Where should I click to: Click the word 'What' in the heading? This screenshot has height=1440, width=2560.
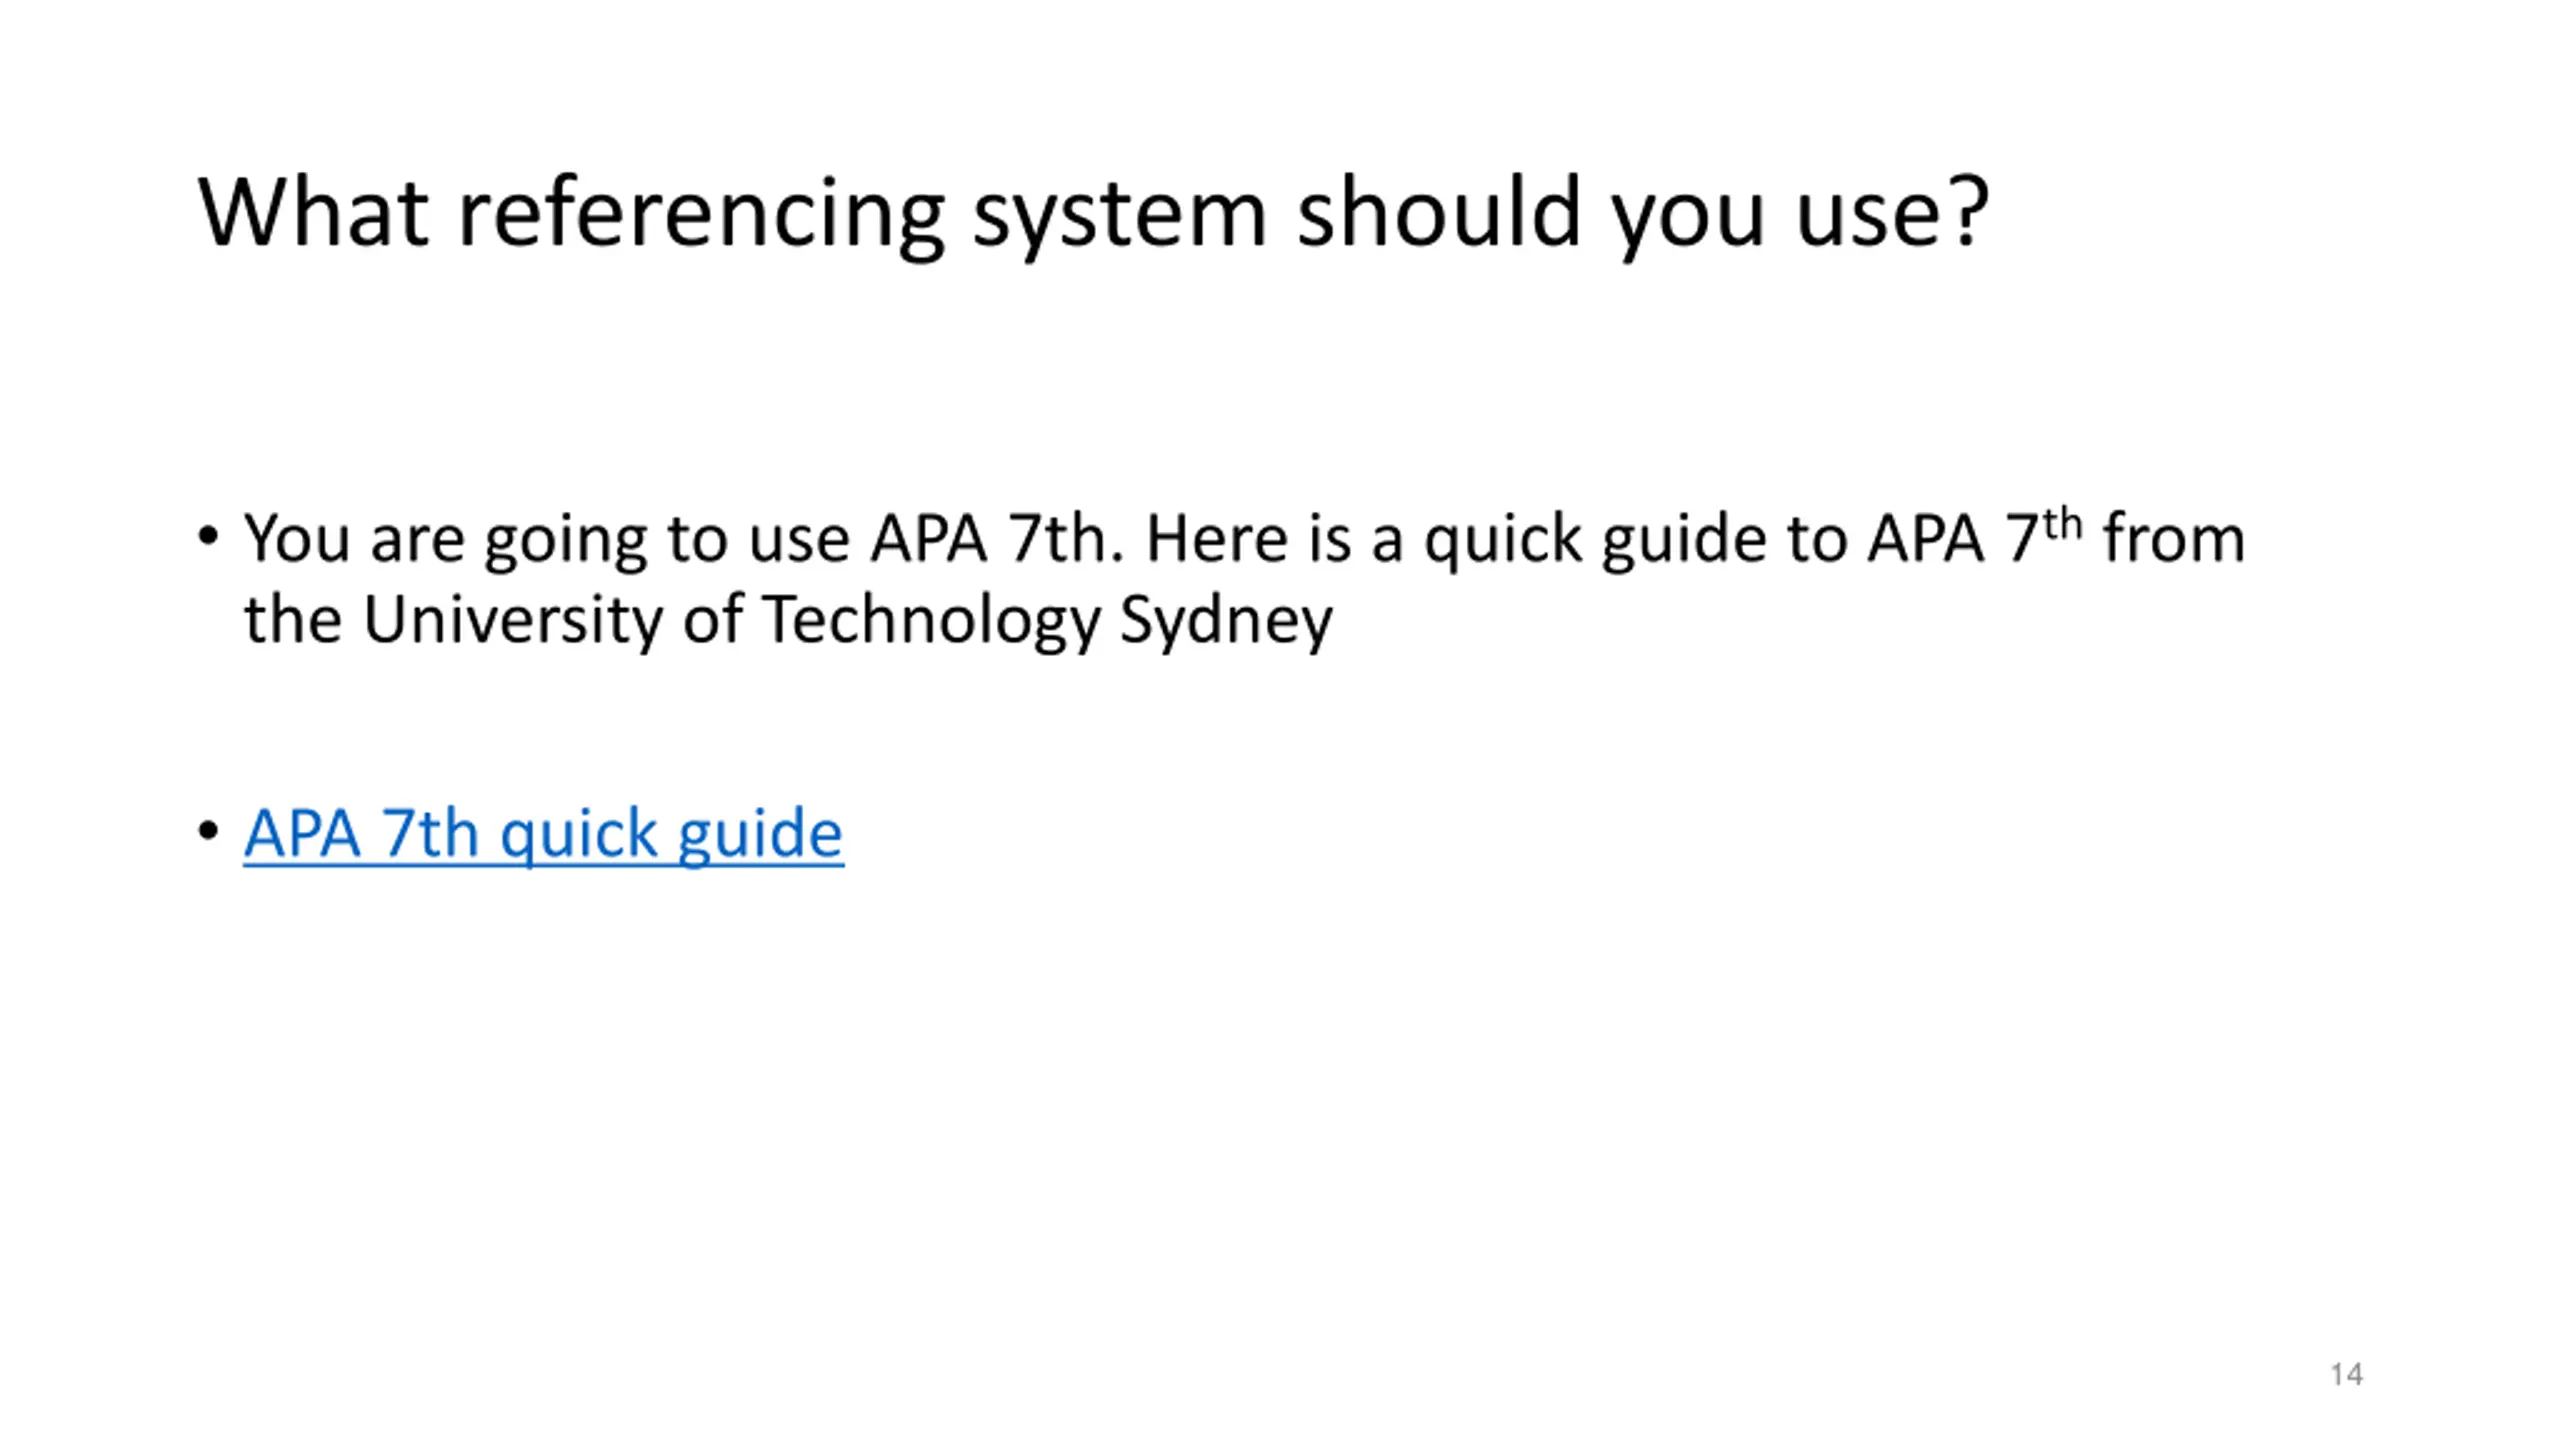313,212
